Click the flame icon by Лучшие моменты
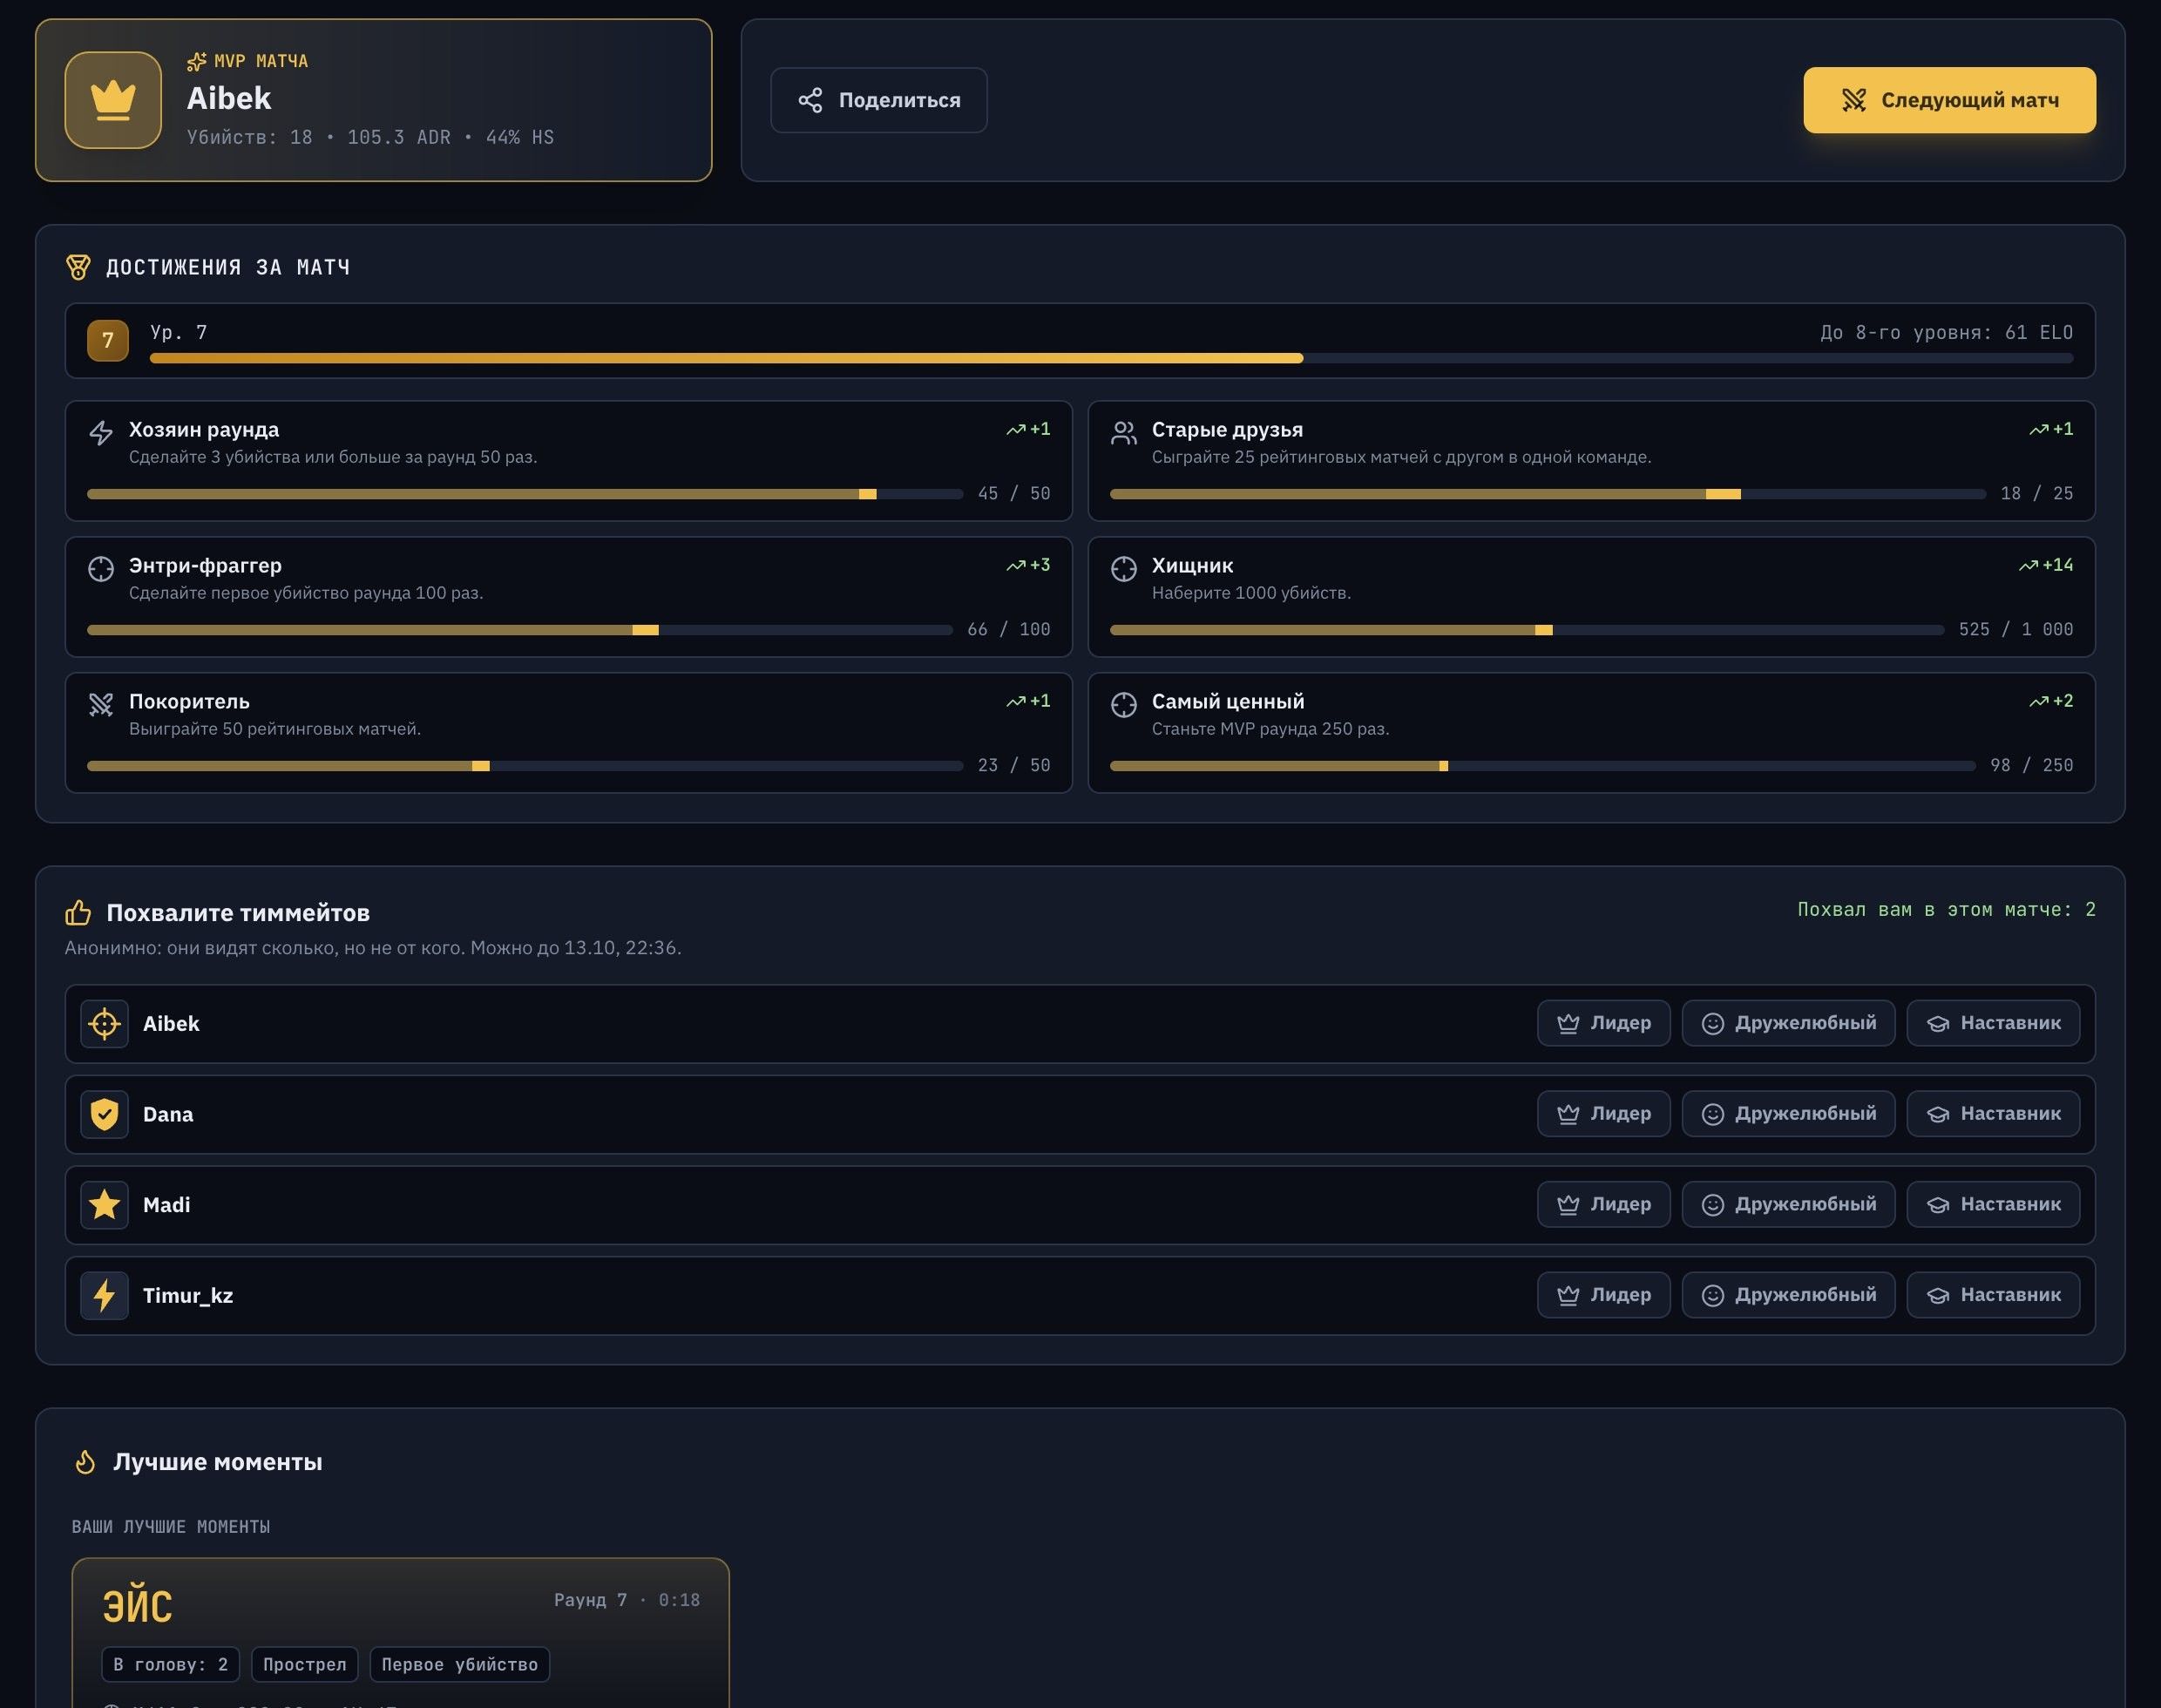2161x1708 pixels. pyautogui.click(x=85, y=1462)
